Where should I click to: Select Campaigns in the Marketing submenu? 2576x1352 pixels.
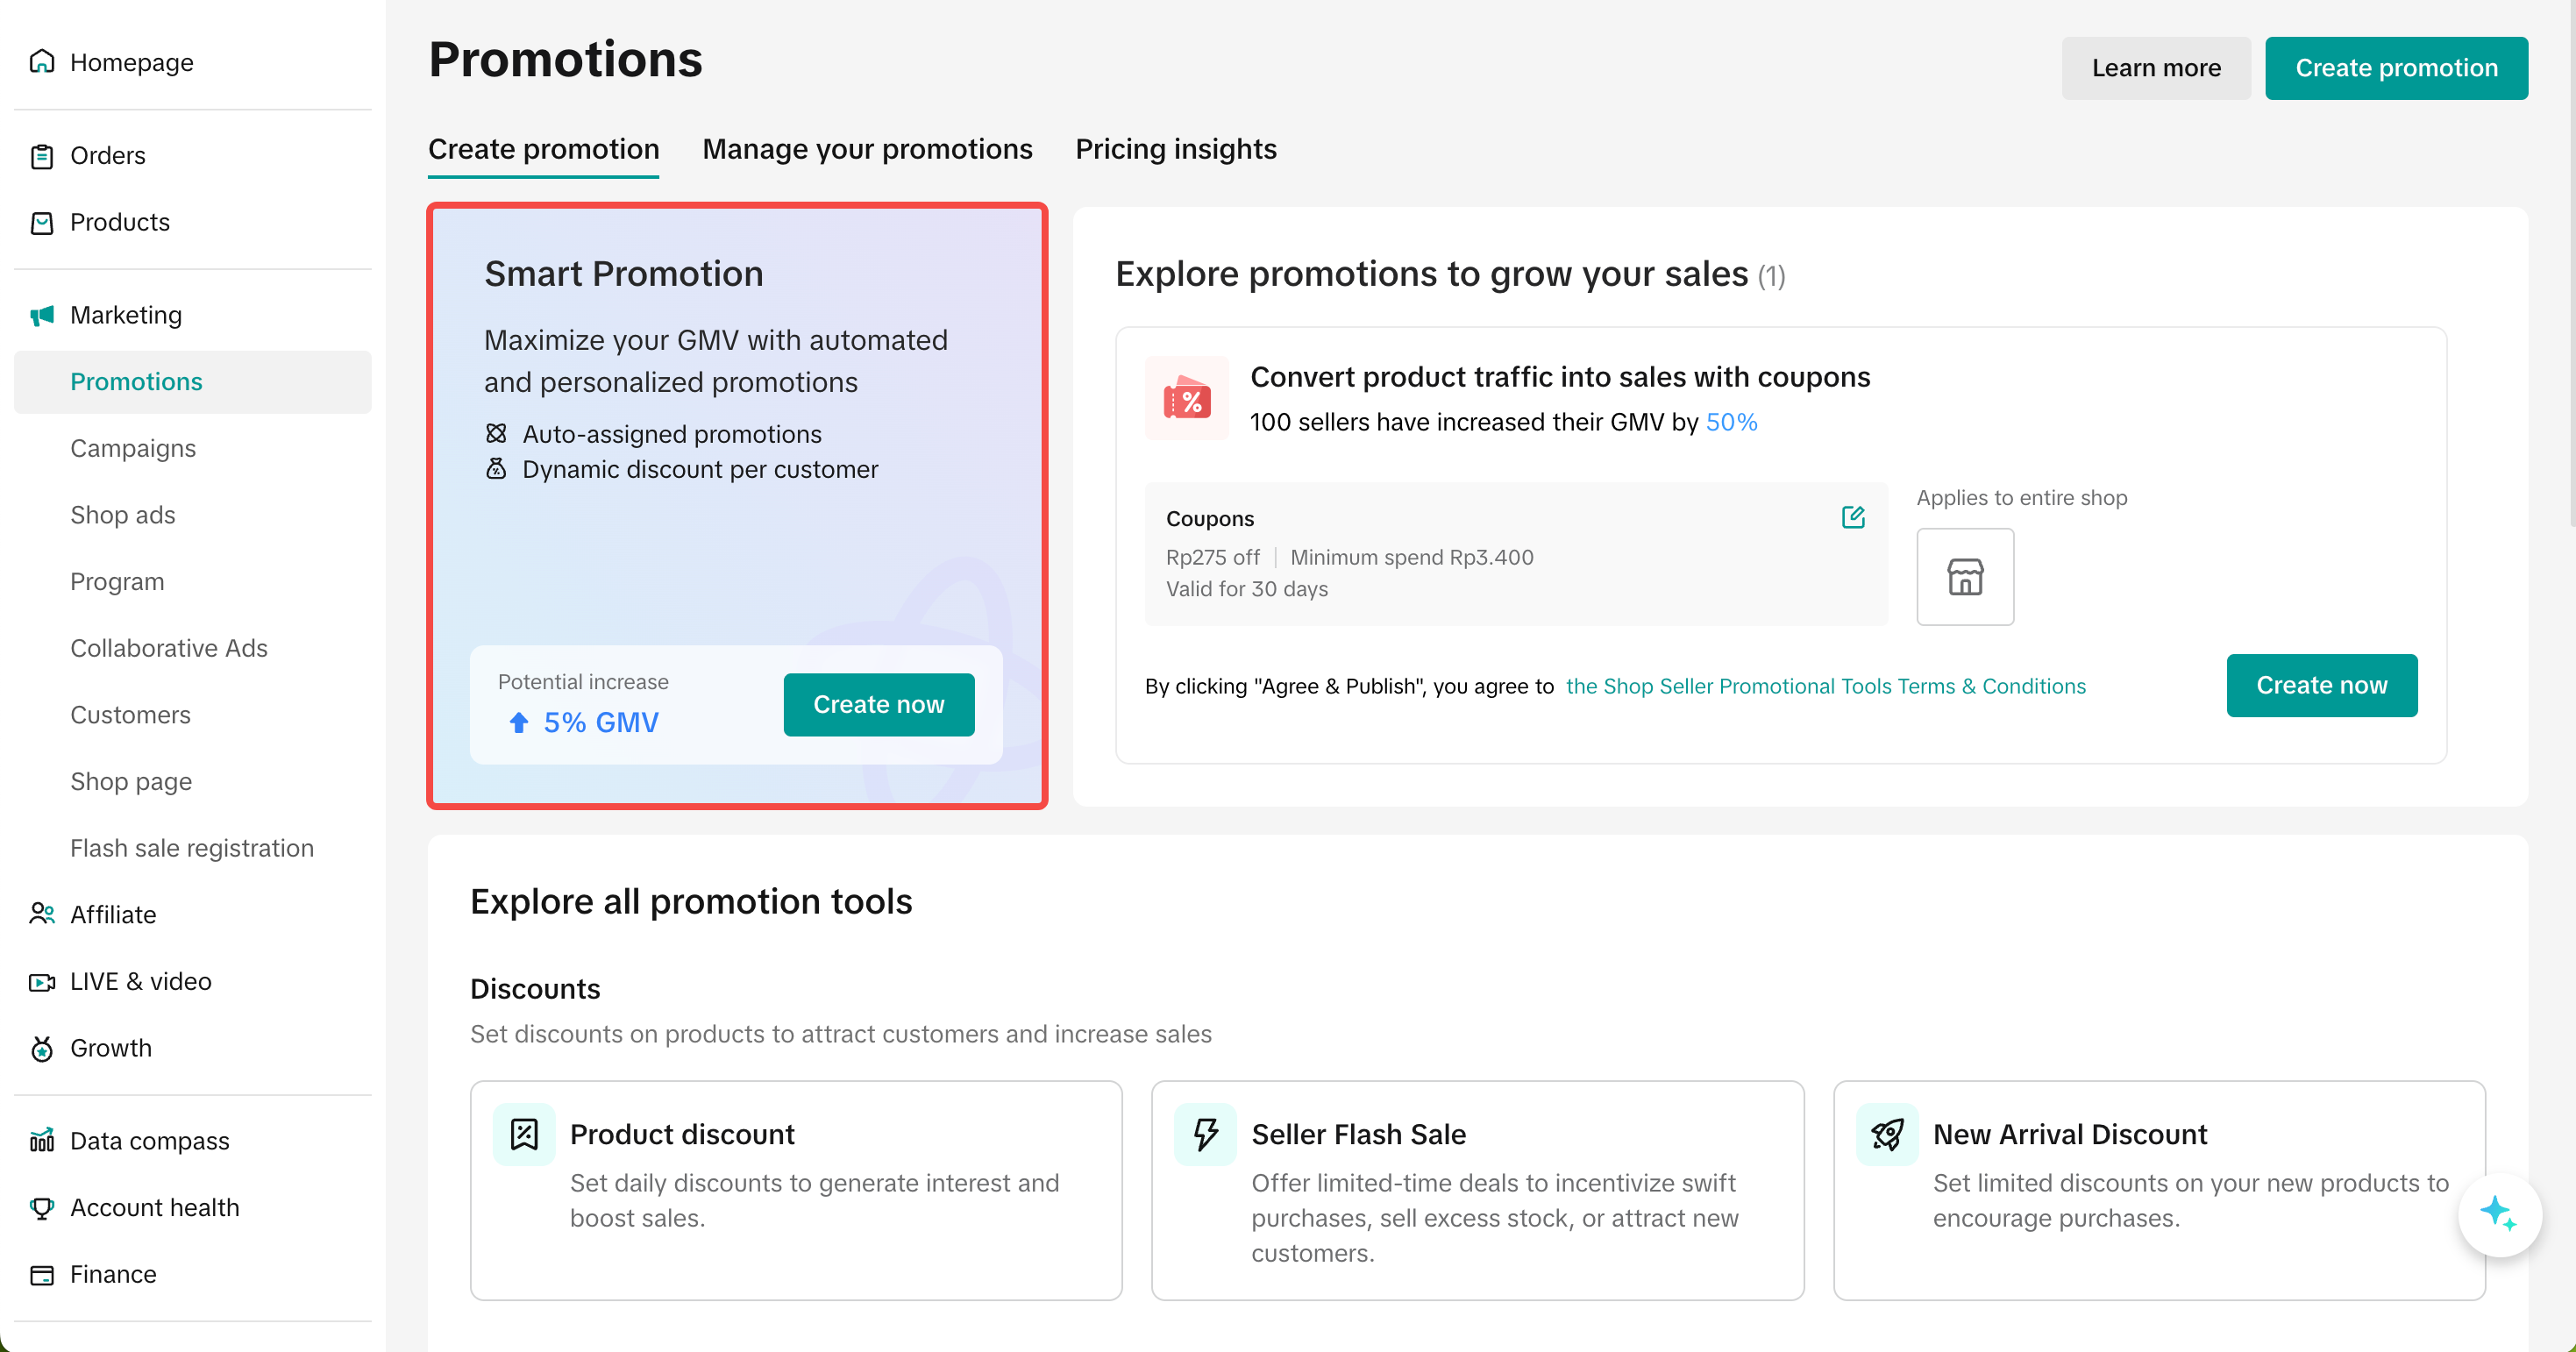(133, 448)
